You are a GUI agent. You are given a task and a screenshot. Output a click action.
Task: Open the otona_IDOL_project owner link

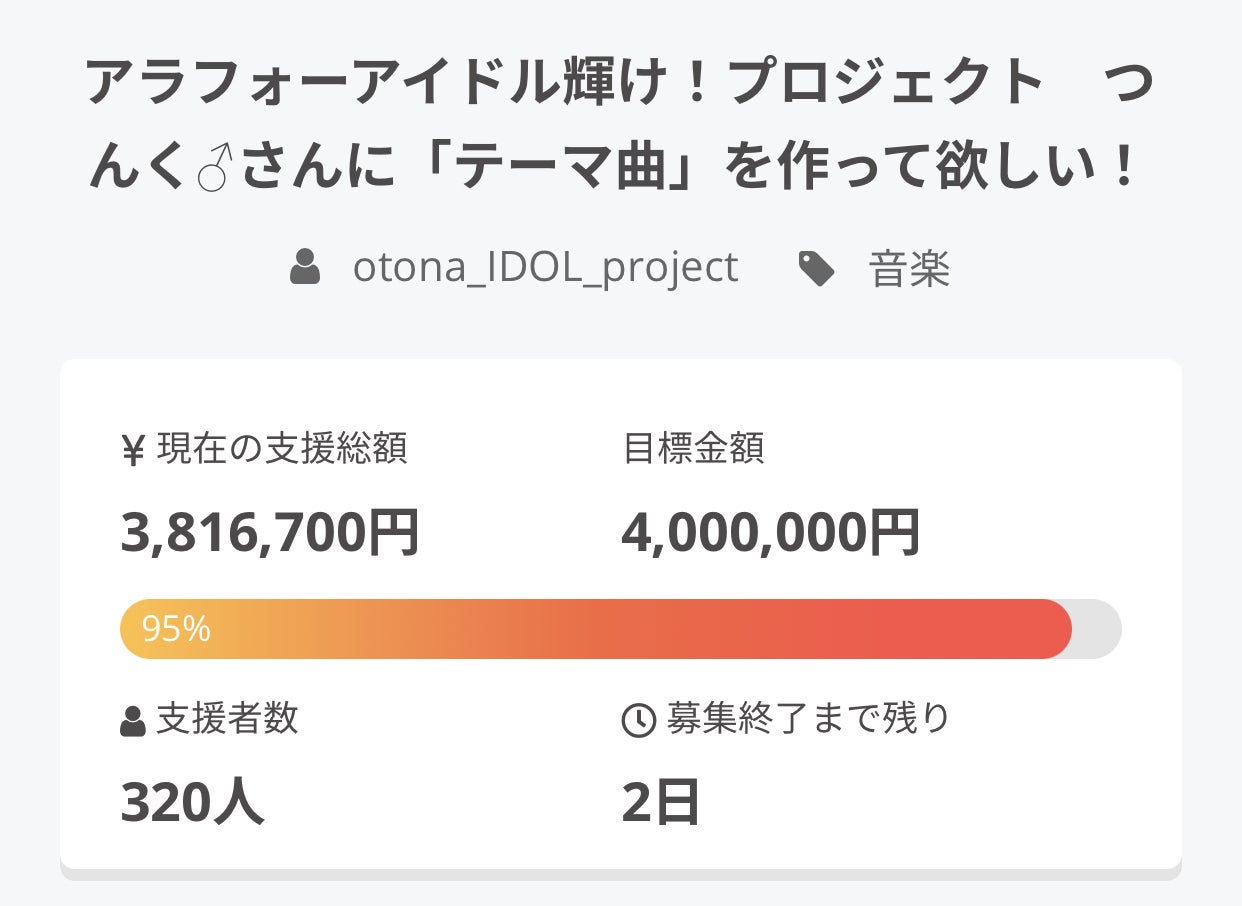click(545, 268)
